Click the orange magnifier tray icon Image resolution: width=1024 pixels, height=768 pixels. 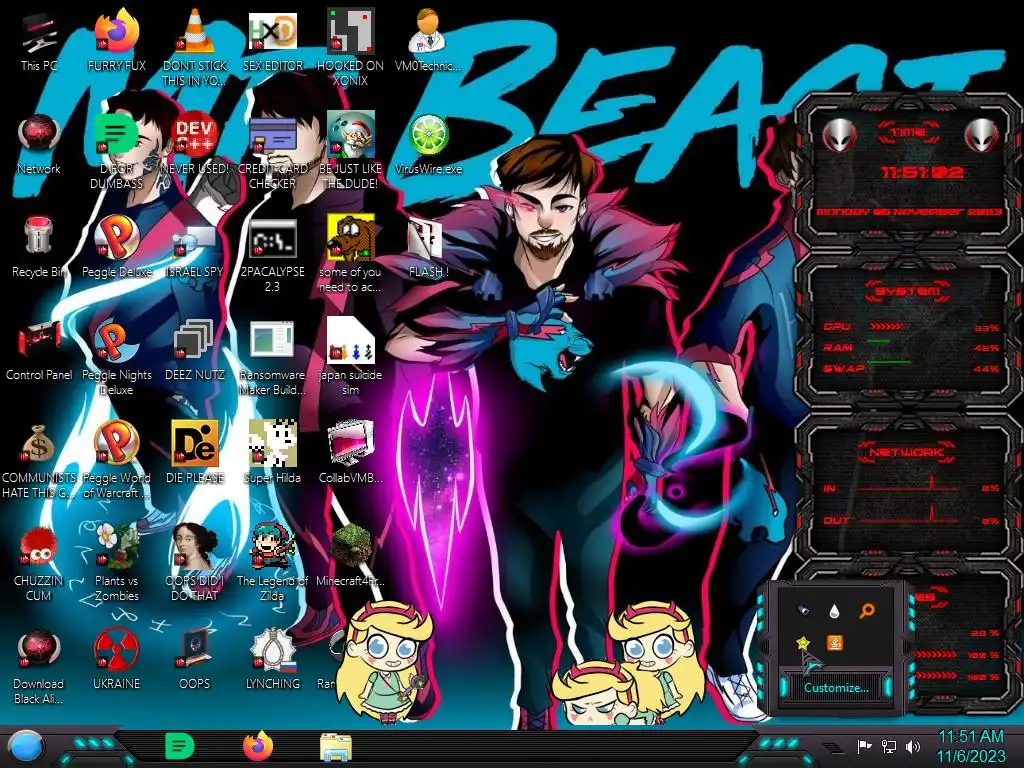[x=867, y=611]
